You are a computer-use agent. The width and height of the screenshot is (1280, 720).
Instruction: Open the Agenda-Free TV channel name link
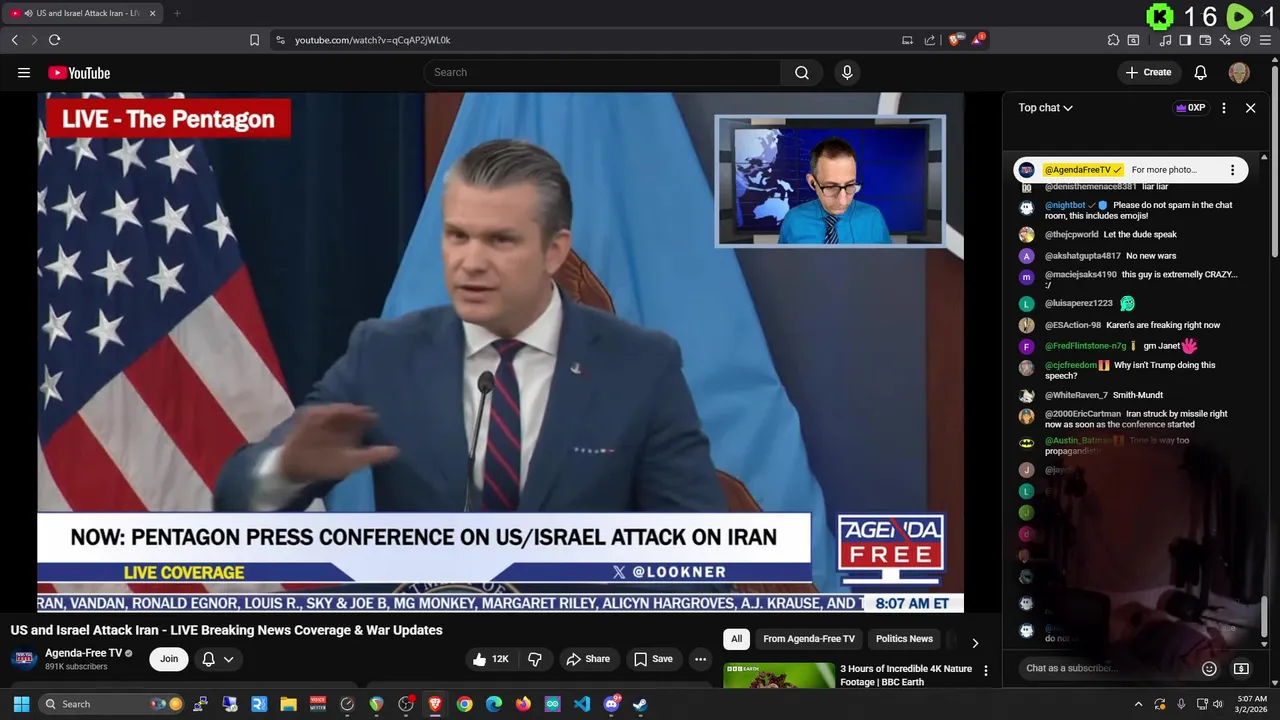tap(83, 653)
